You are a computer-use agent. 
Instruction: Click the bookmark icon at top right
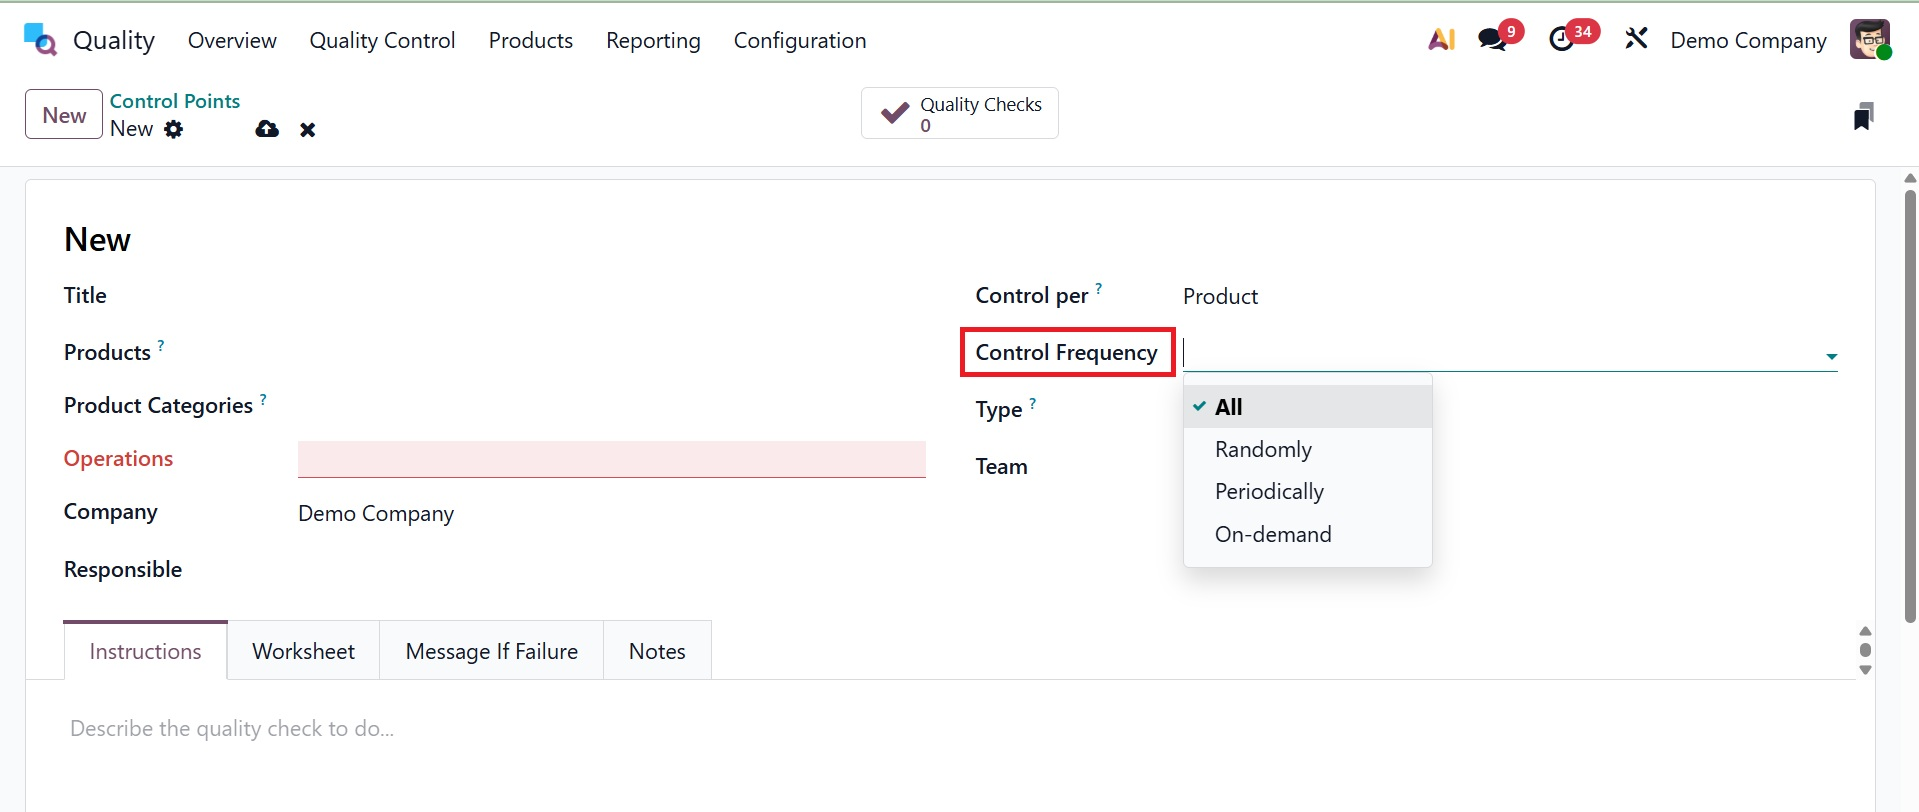[x=1862, y=117]
